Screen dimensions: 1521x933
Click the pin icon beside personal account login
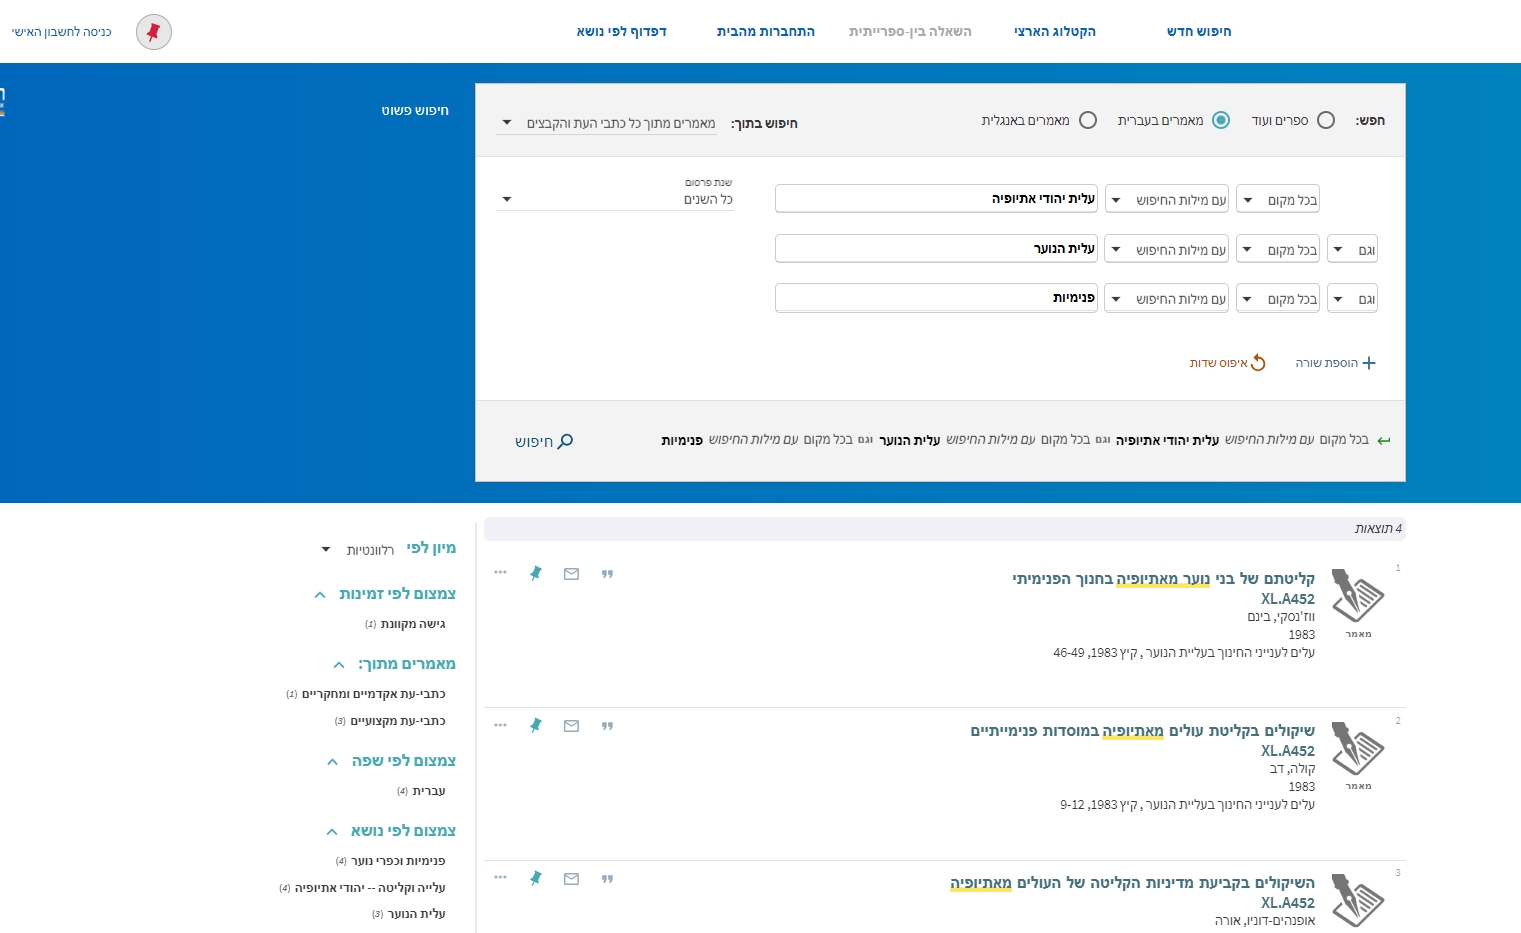(x=154, y=32)
